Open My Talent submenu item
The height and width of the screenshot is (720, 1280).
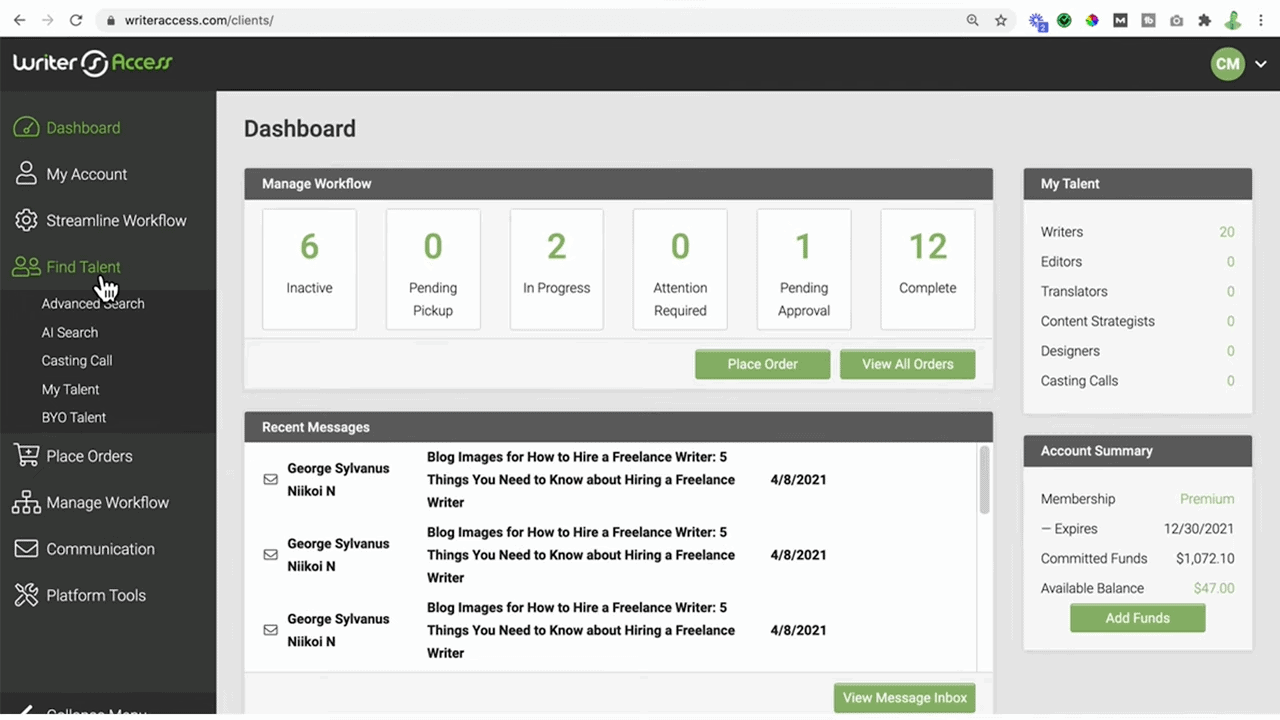(70, 389)
